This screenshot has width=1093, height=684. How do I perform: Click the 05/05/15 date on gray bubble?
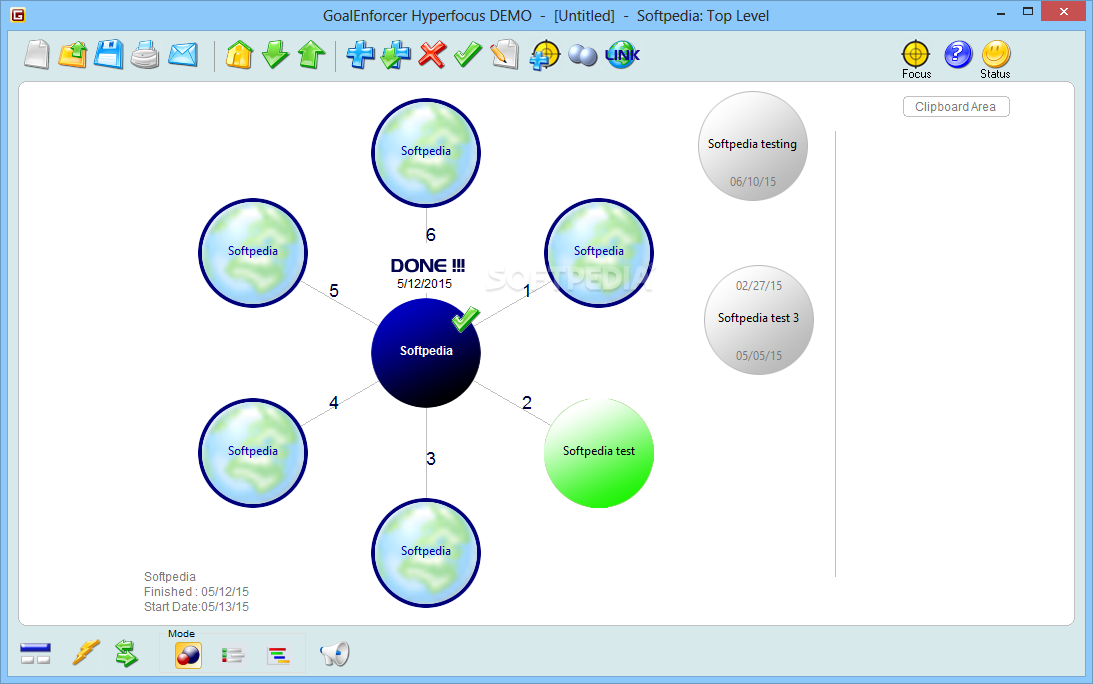759,356
